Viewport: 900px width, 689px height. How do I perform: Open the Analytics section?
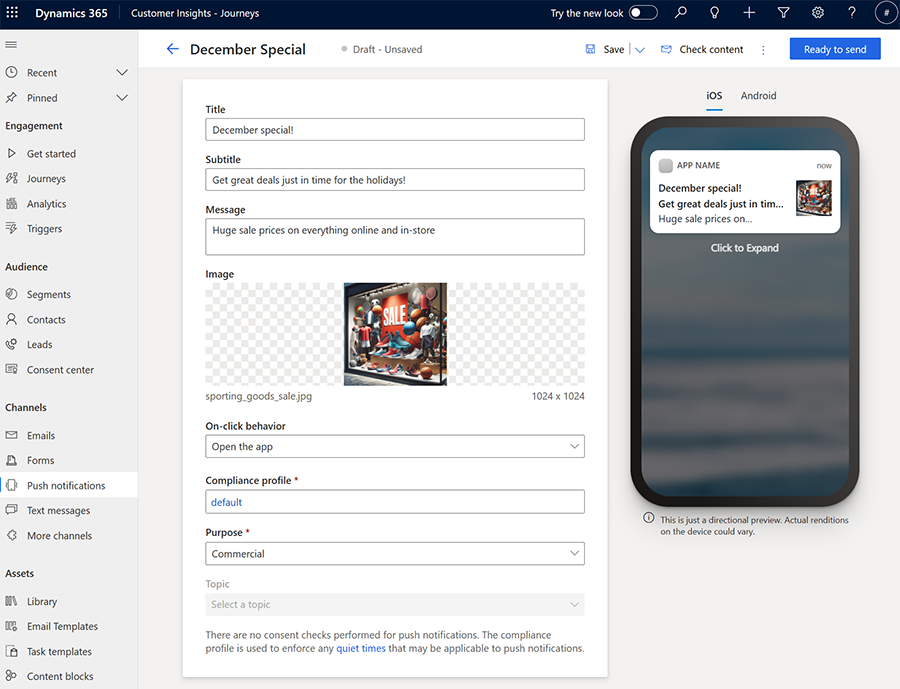tap(49, 203)
